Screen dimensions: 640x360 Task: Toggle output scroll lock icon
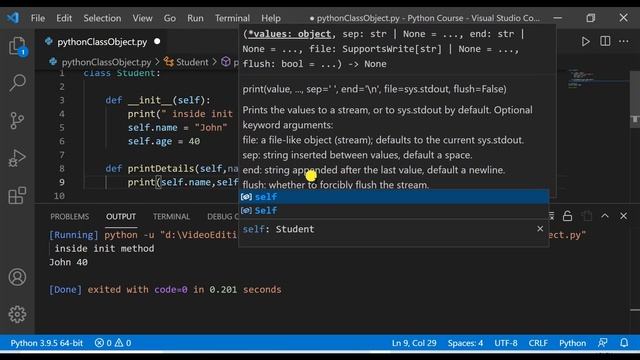(x=567, y=216)
